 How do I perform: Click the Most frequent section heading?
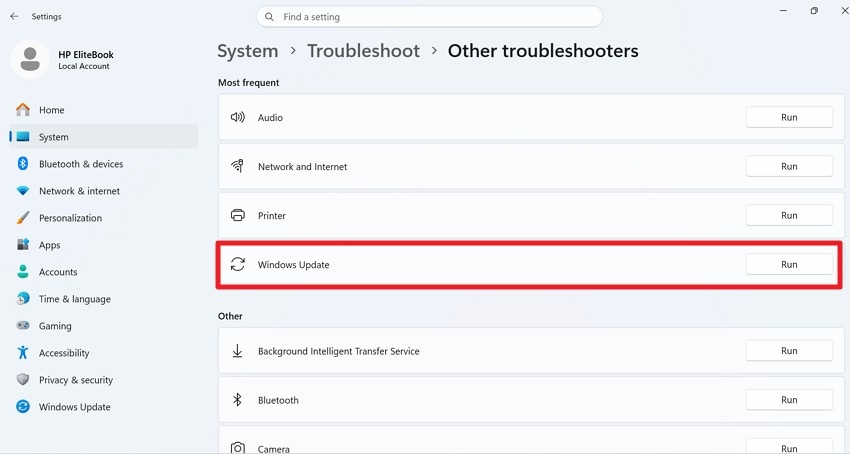248,82
